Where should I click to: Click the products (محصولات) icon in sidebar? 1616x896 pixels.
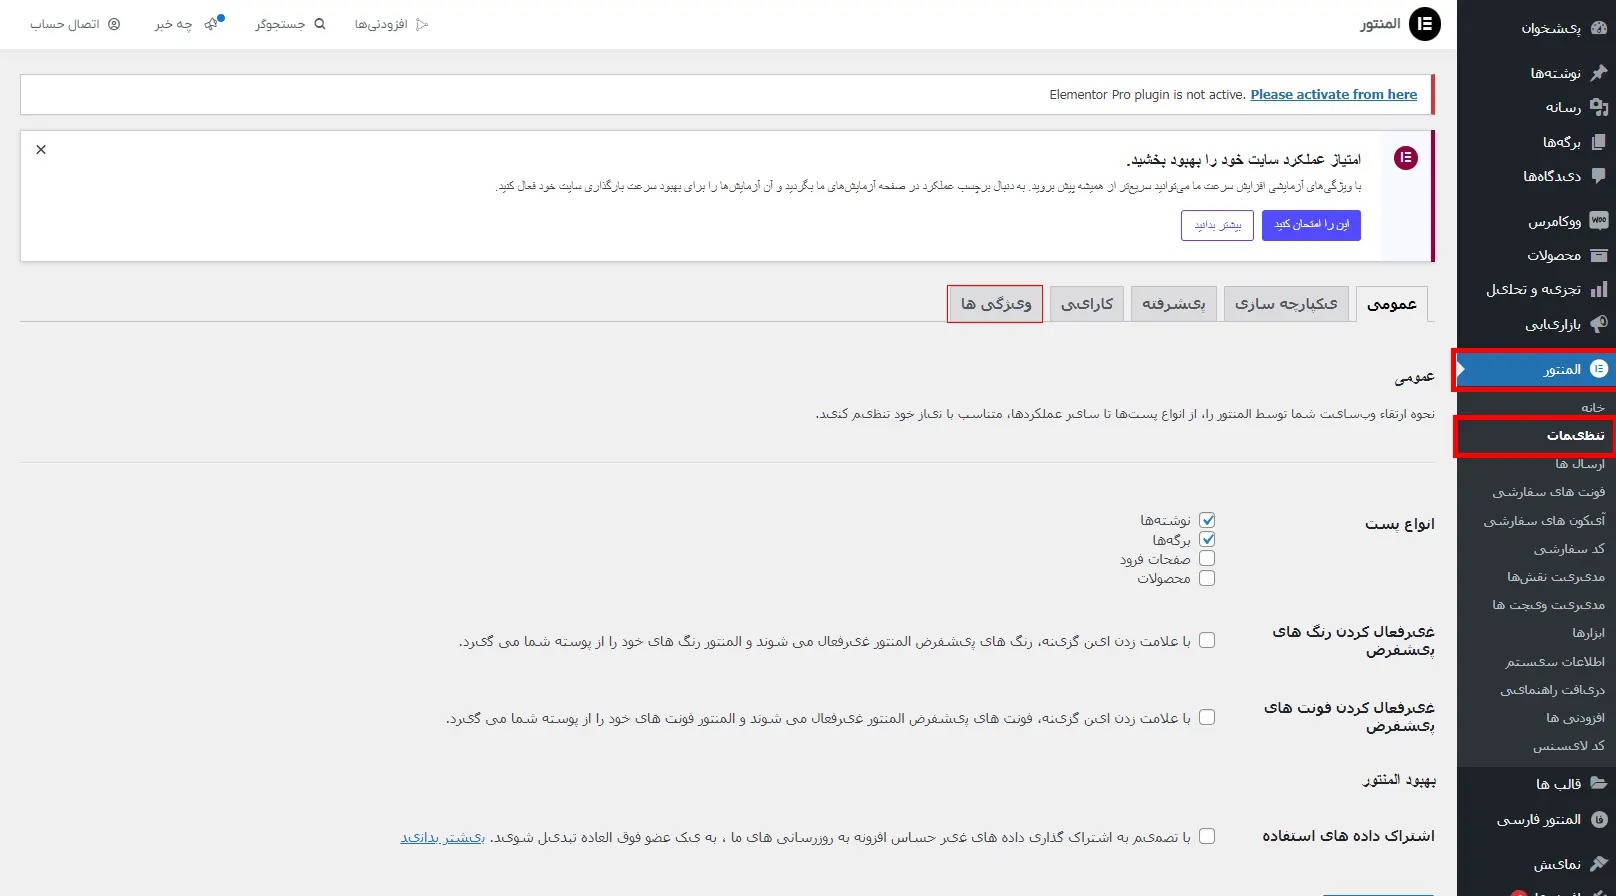[1598, 255]
